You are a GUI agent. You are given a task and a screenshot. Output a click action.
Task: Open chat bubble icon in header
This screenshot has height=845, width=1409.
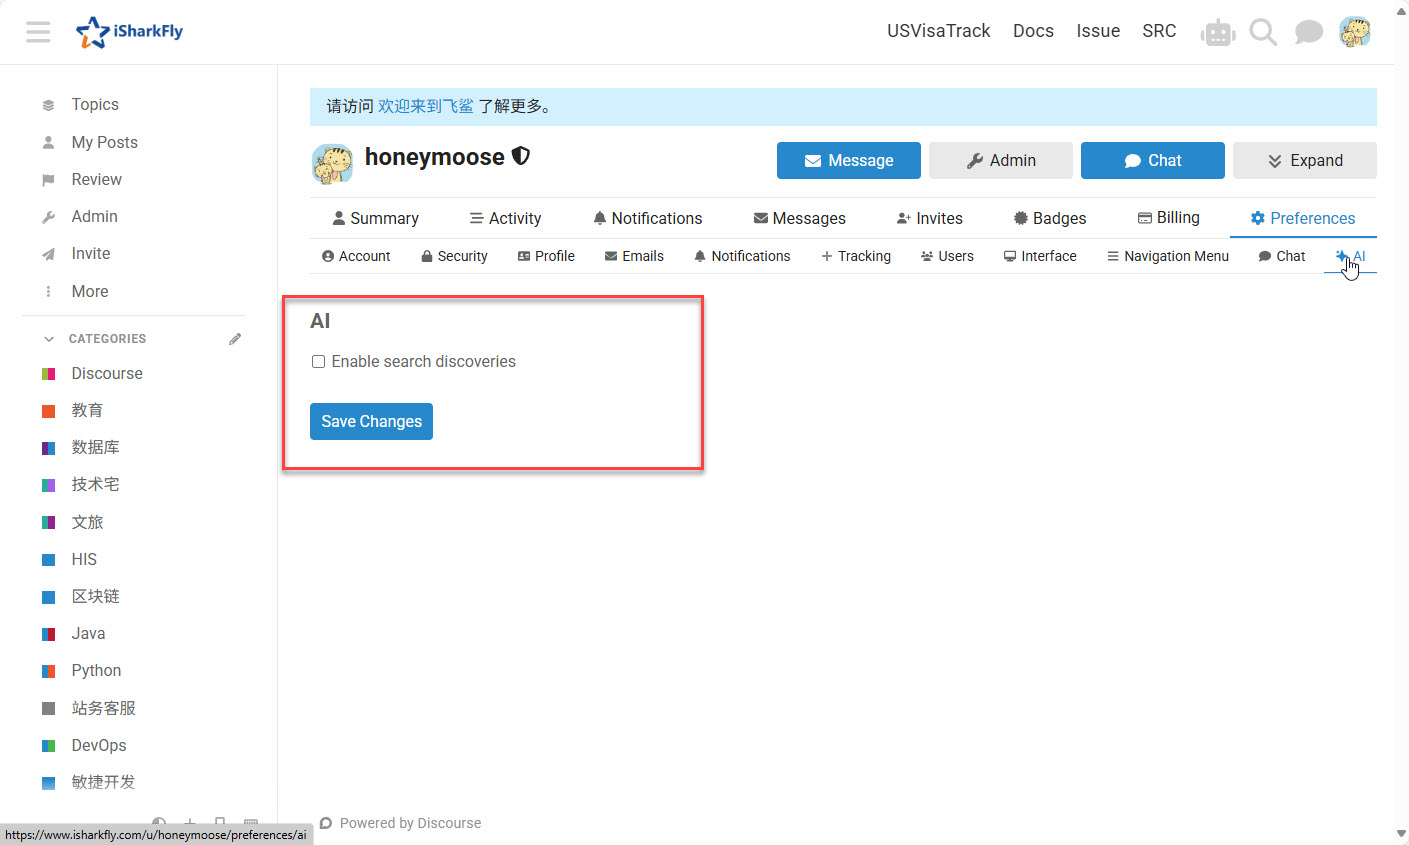[1308, 32]
